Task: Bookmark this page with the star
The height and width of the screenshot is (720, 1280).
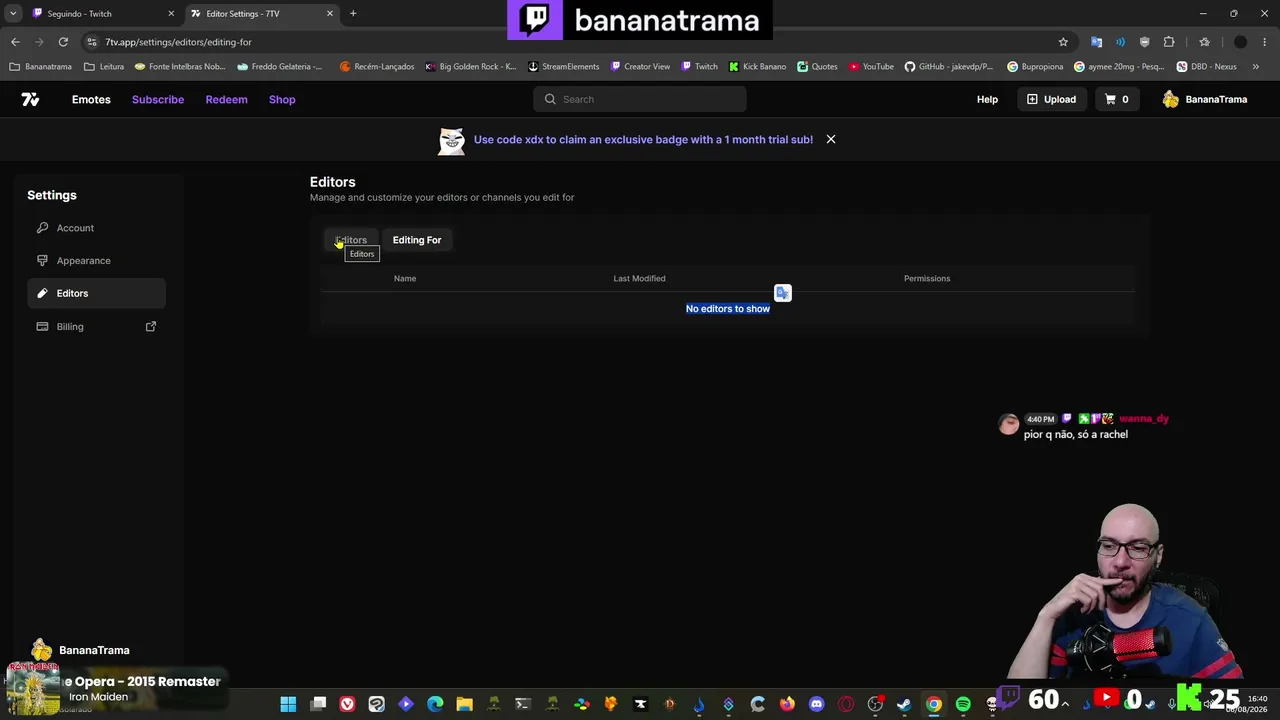Action: pos(1063,42)
